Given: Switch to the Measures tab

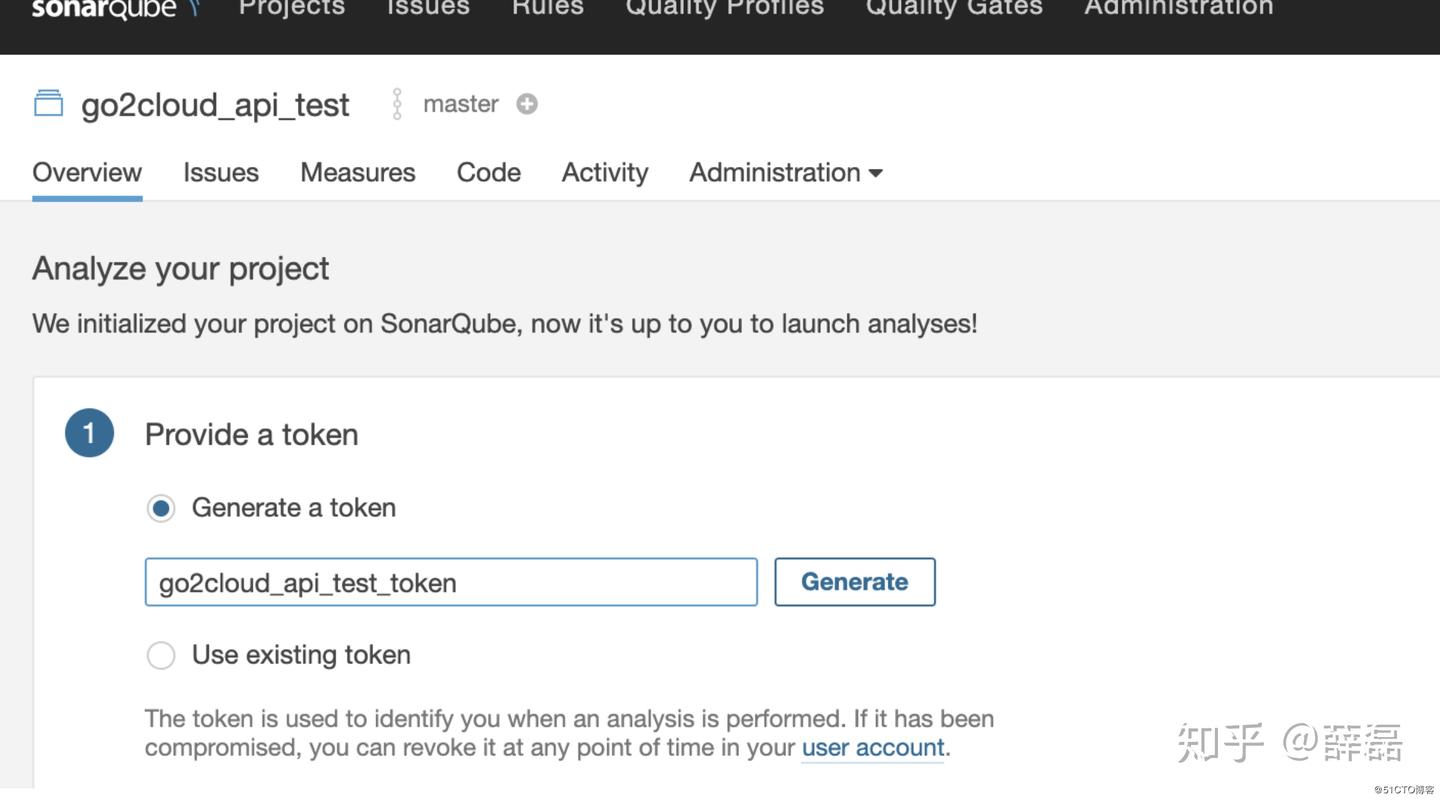Looking at the screenshot, I should pyautogui.click(x=357, y=172).
